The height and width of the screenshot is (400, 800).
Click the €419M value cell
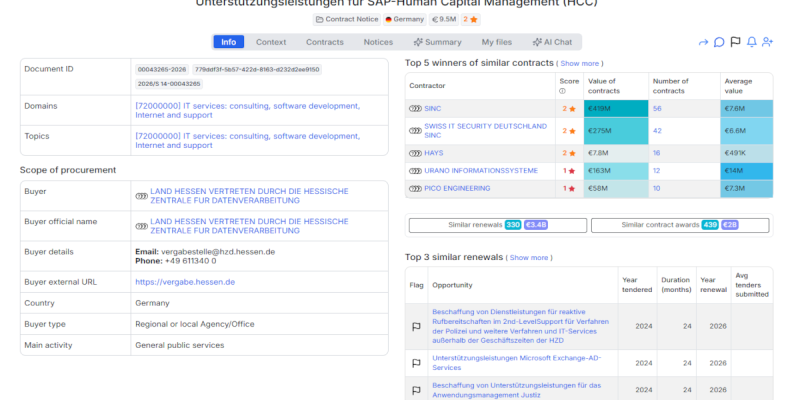[x=616, y=109]
